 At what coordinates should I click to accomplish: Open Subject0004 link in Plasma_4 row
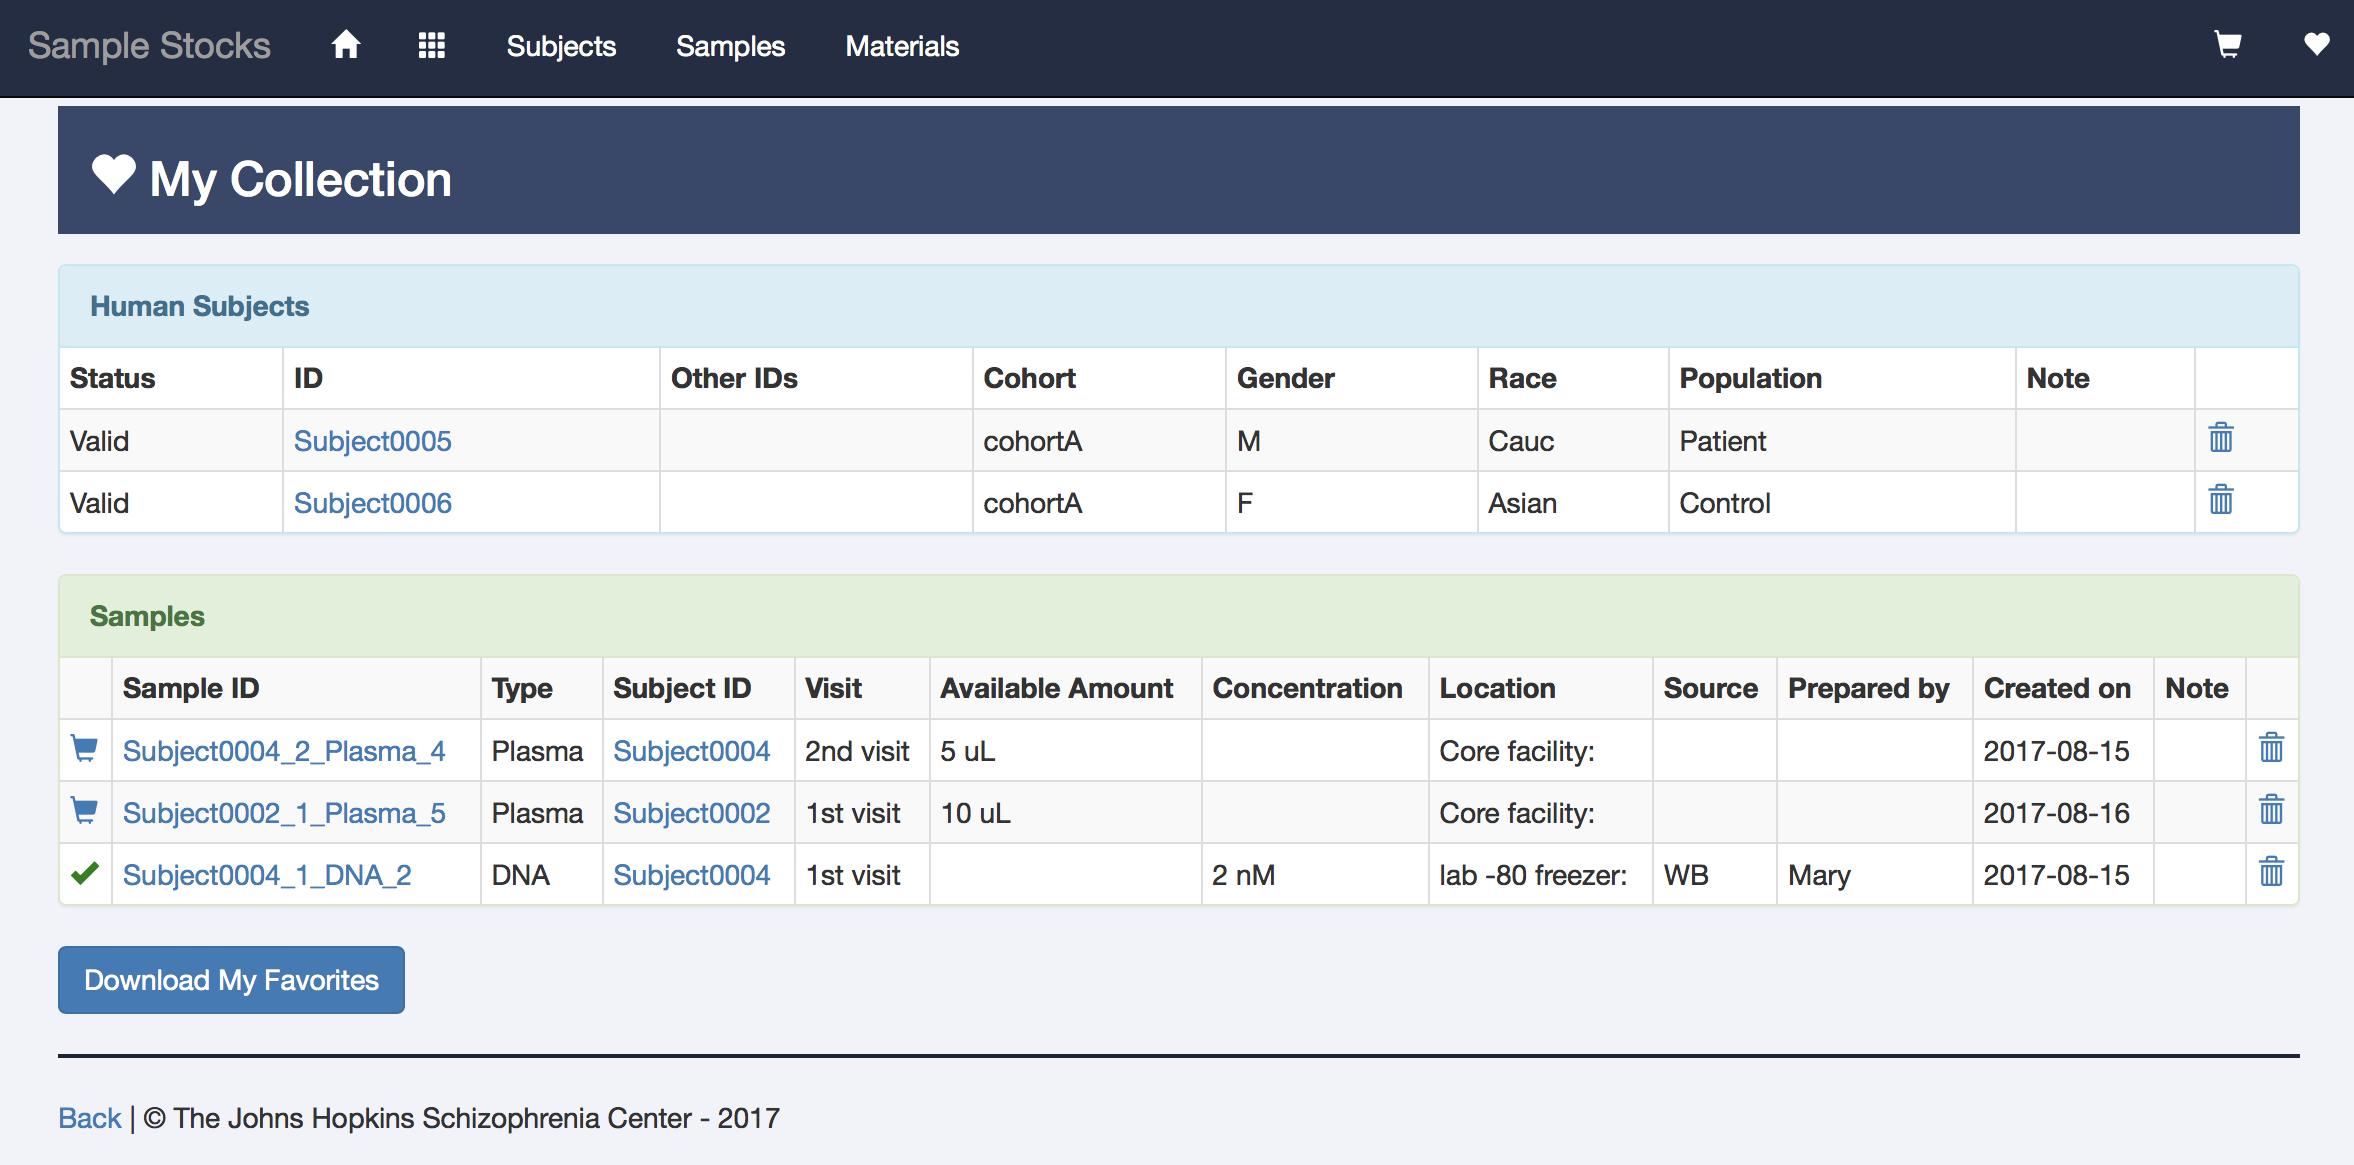[691, 751]
